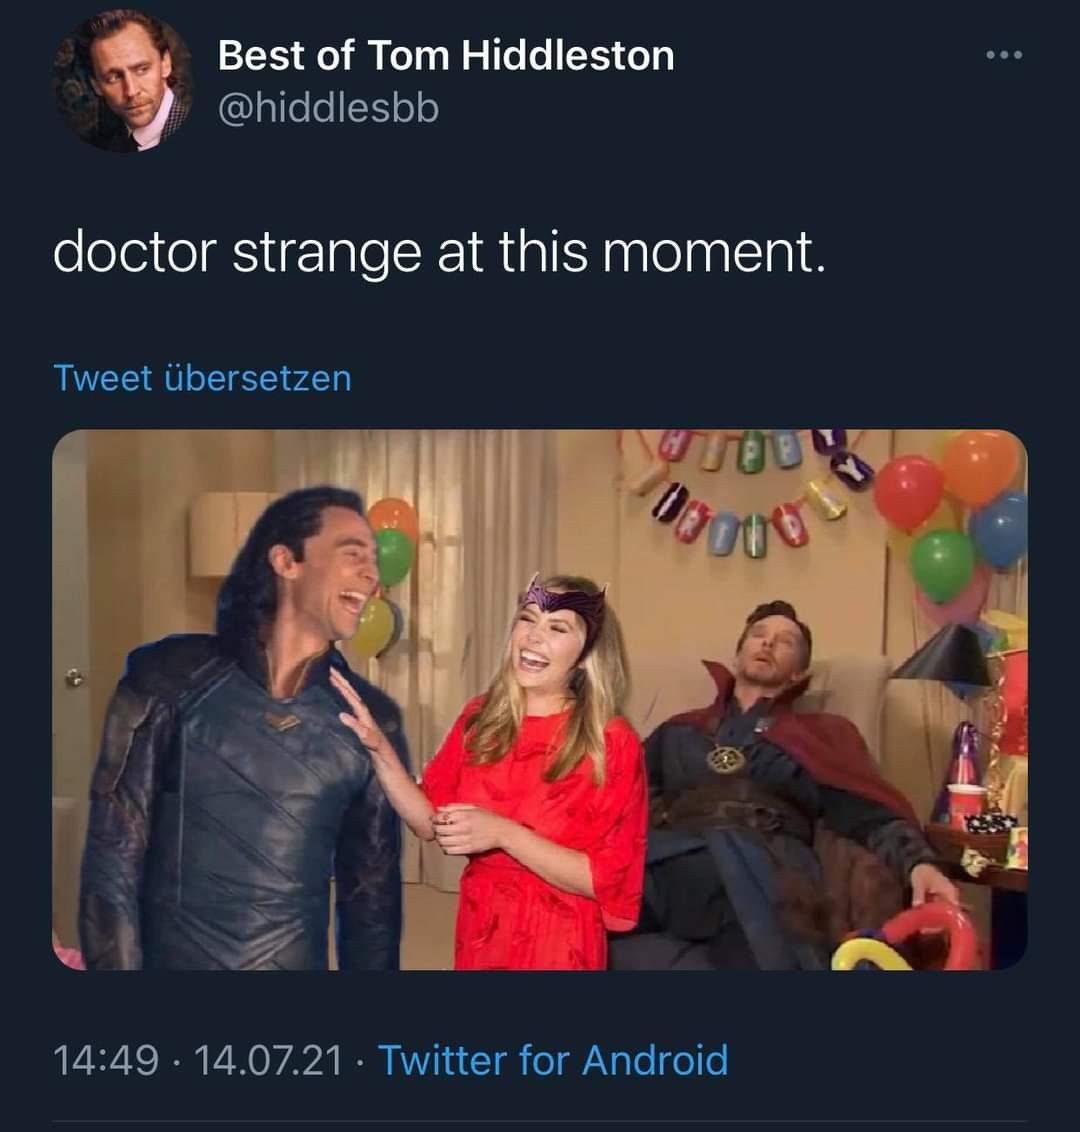This screenshot has width=1080, height=1132.
Task: Click the 14.07.21 date
Action: pos(268,1059)
